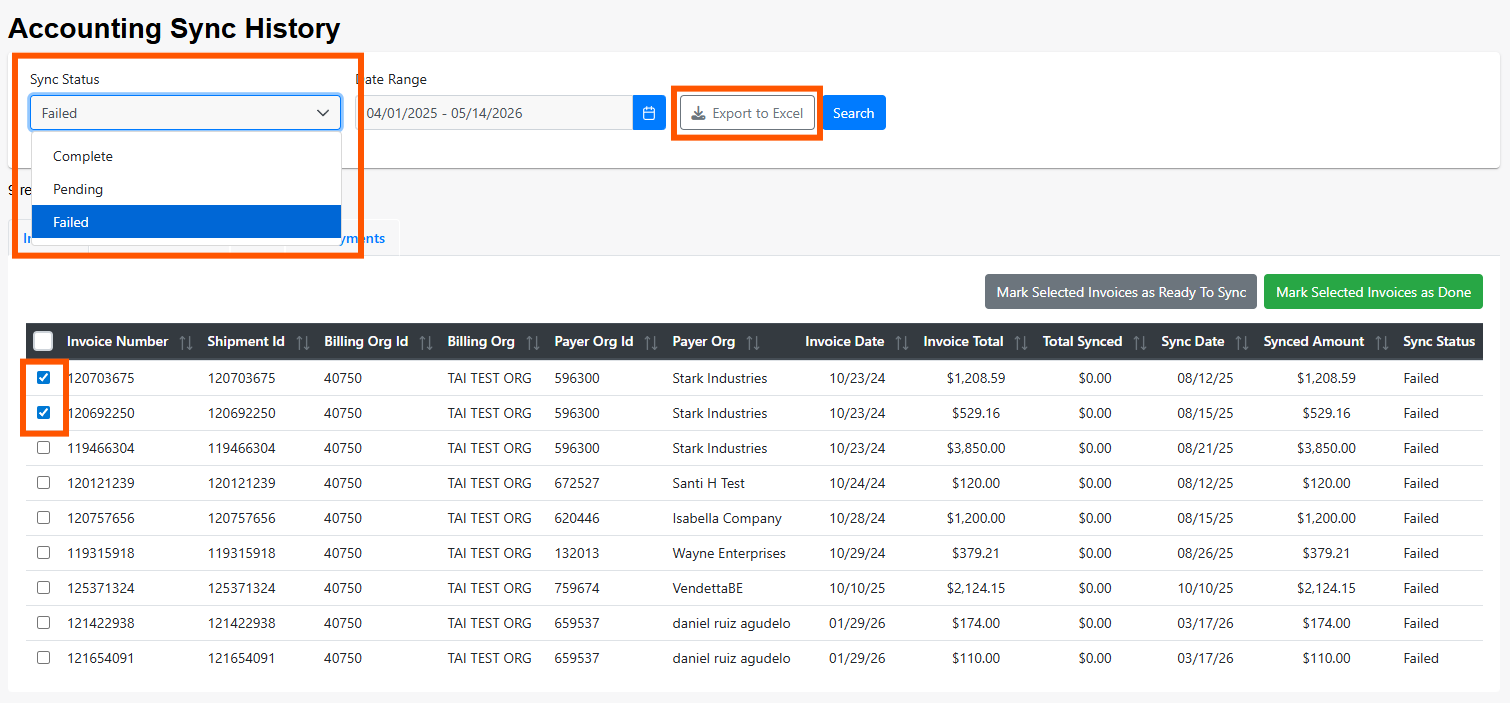The width and height of the screenshot is (1510, 703).
Task: Toggle the select-all header checkbox
Action: click(x=43, y=341)
